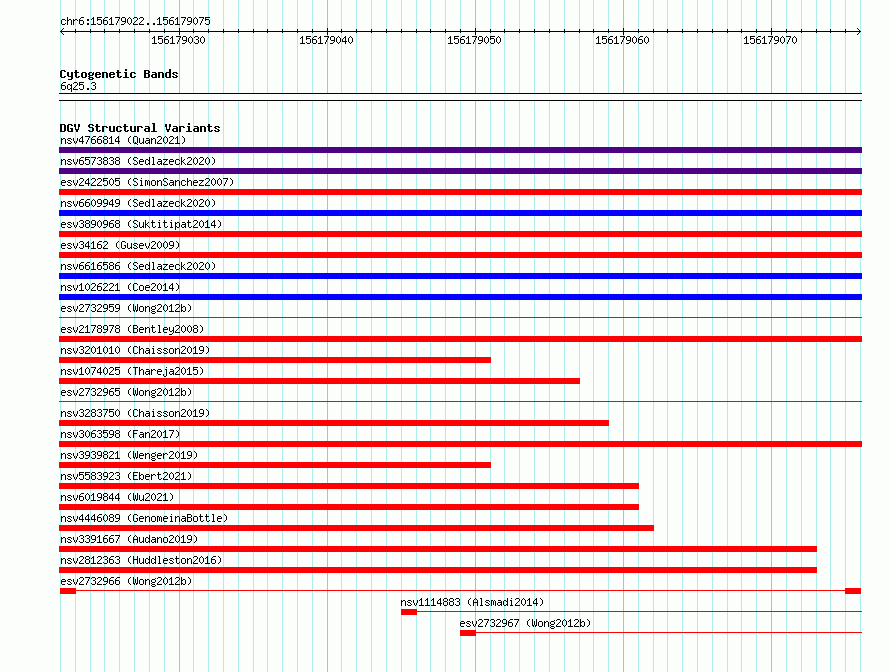Click the red bar under nsv3063598
This screenshot has height=672, width=890.
[x=460, y=444]
